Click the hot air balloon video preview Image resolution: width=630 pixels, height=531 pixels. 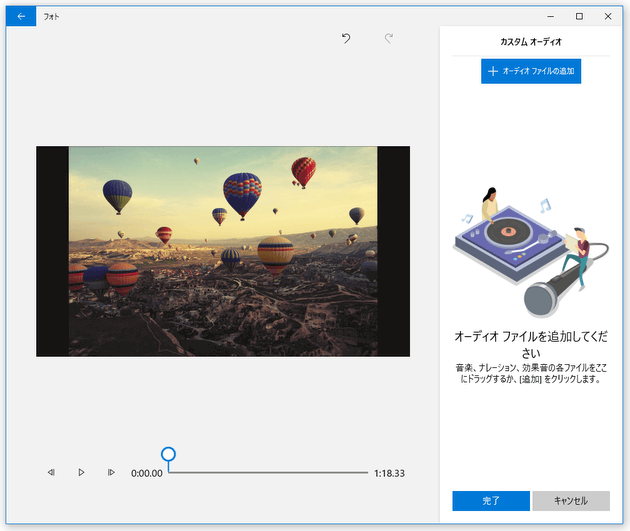point(223,251)
